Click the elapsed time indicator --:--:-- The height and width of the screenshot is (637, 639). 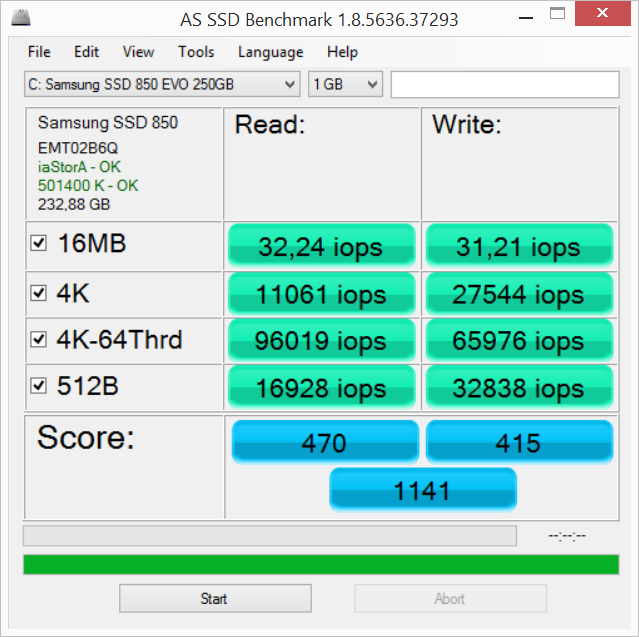pos(567,536)
